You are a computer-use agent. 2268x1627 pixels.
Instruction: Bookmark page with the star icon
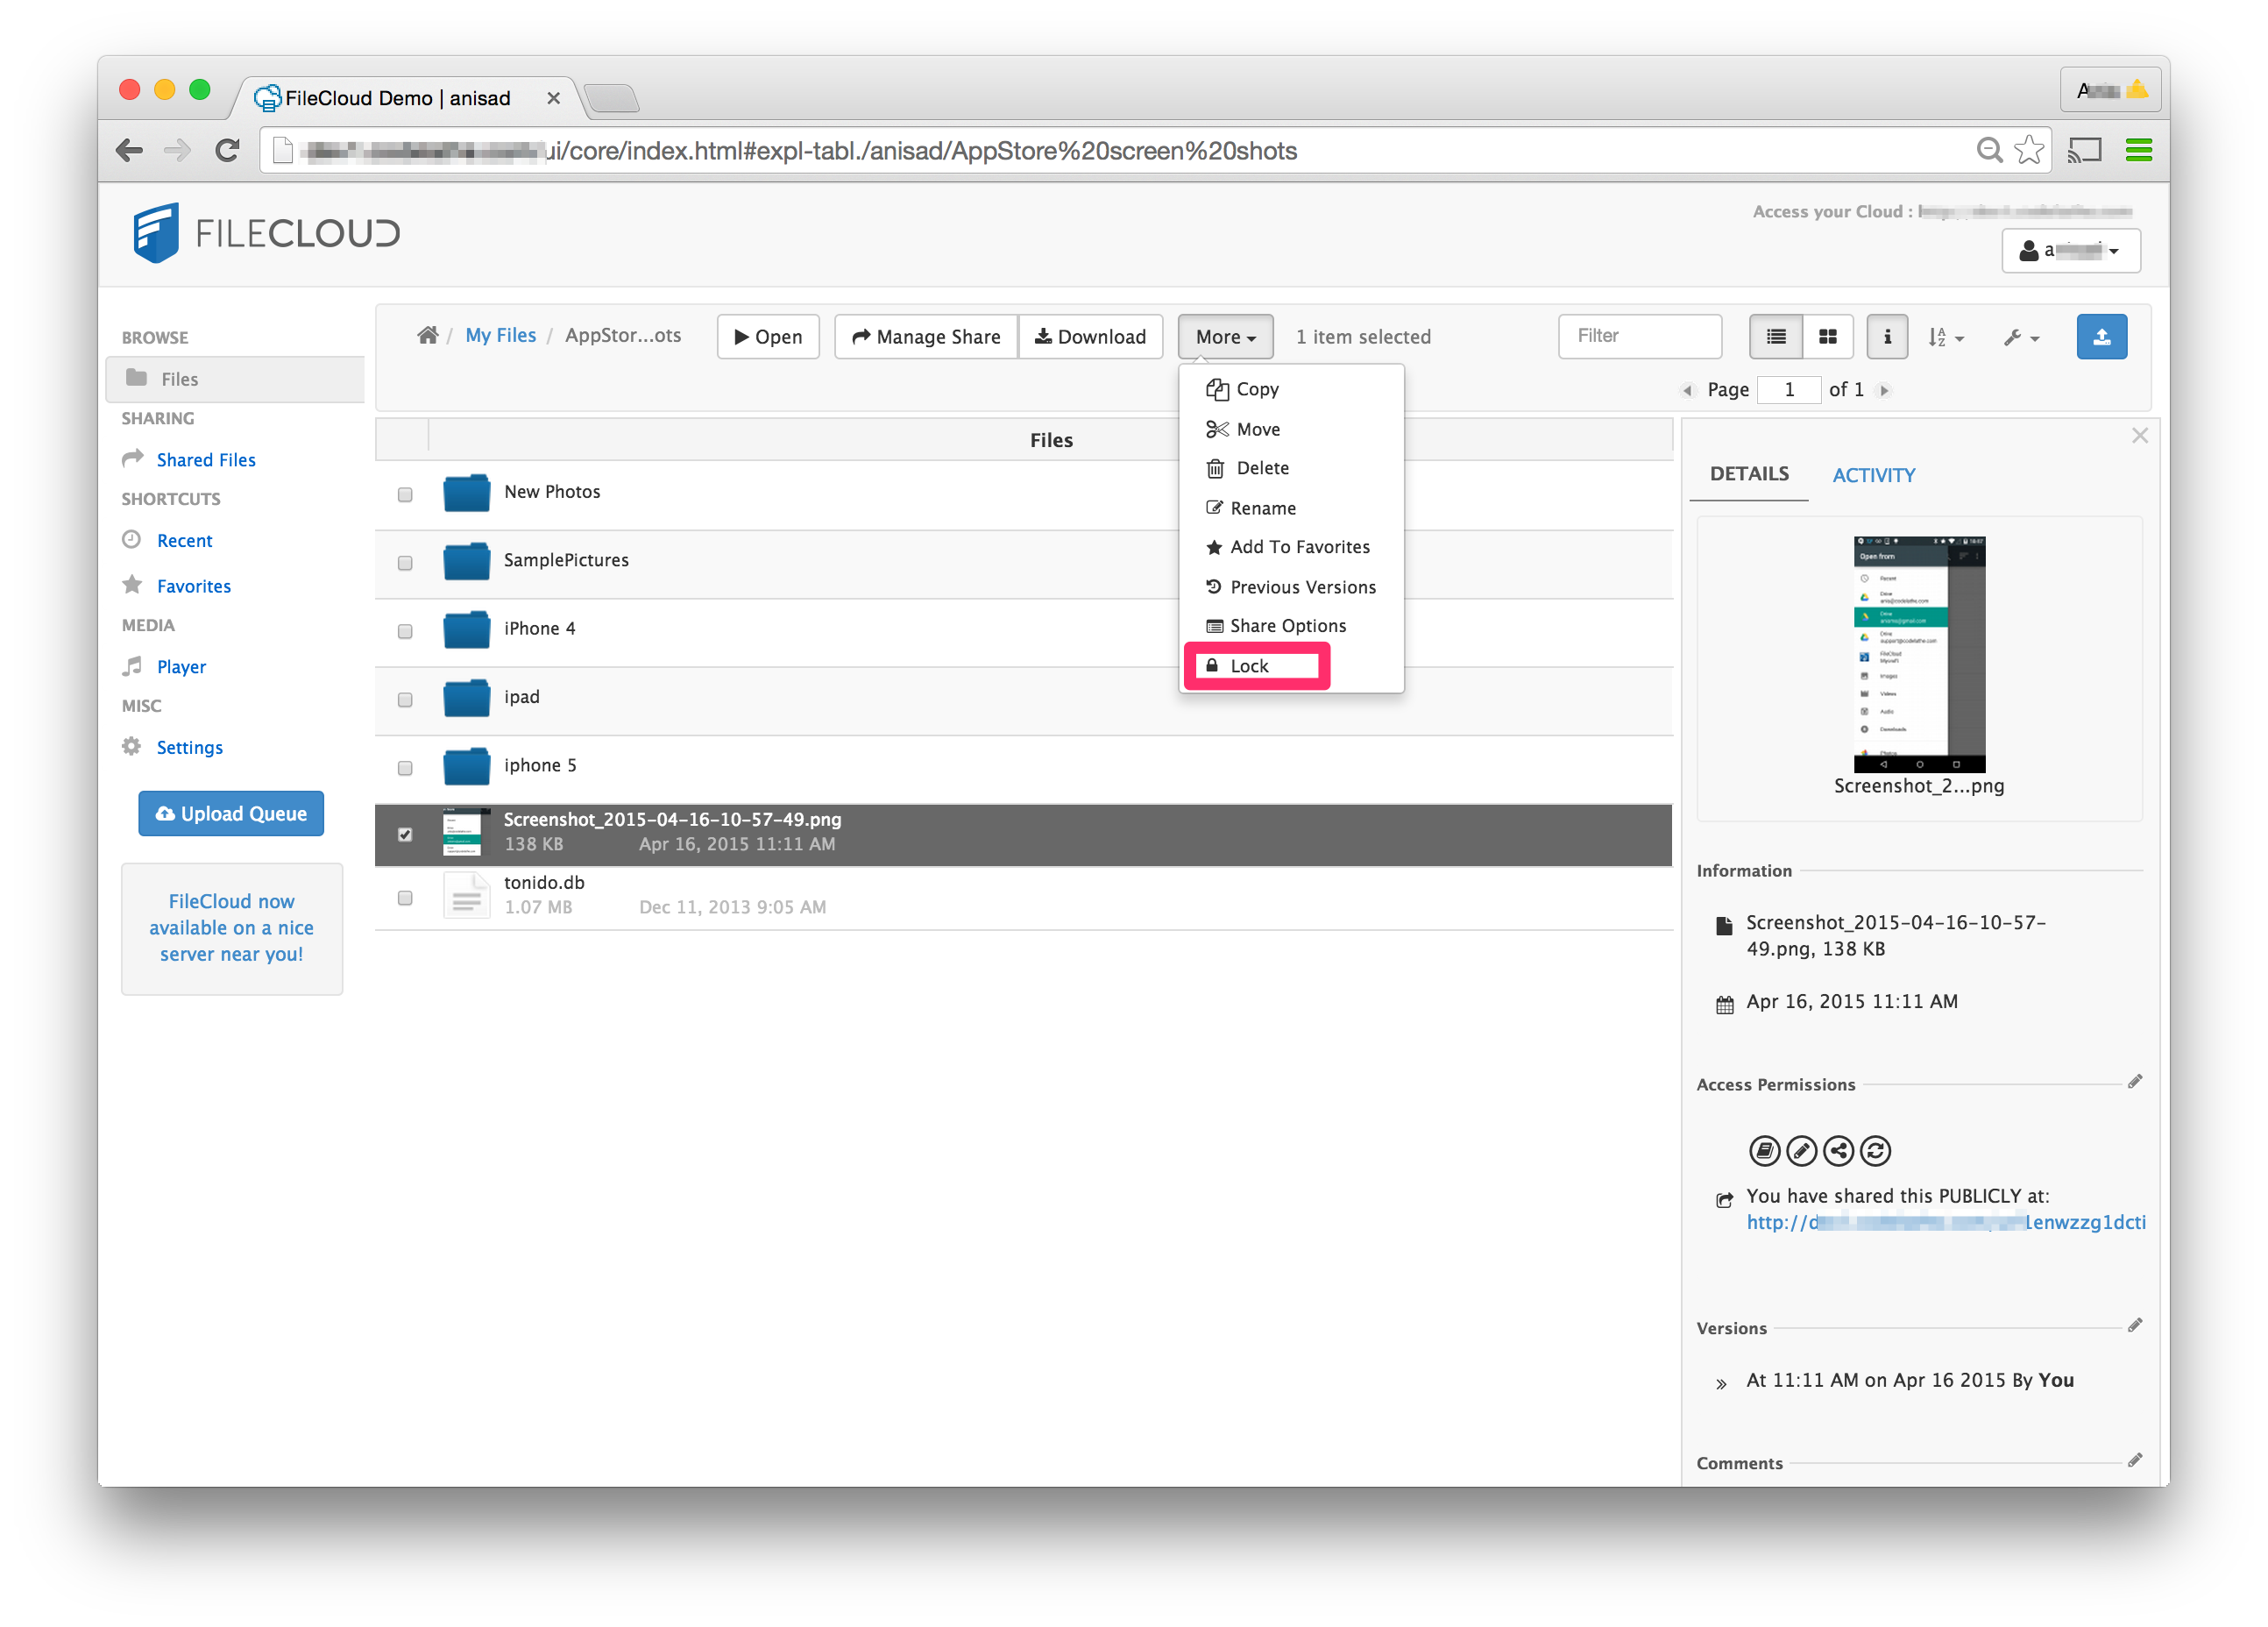click(2028, 150)
